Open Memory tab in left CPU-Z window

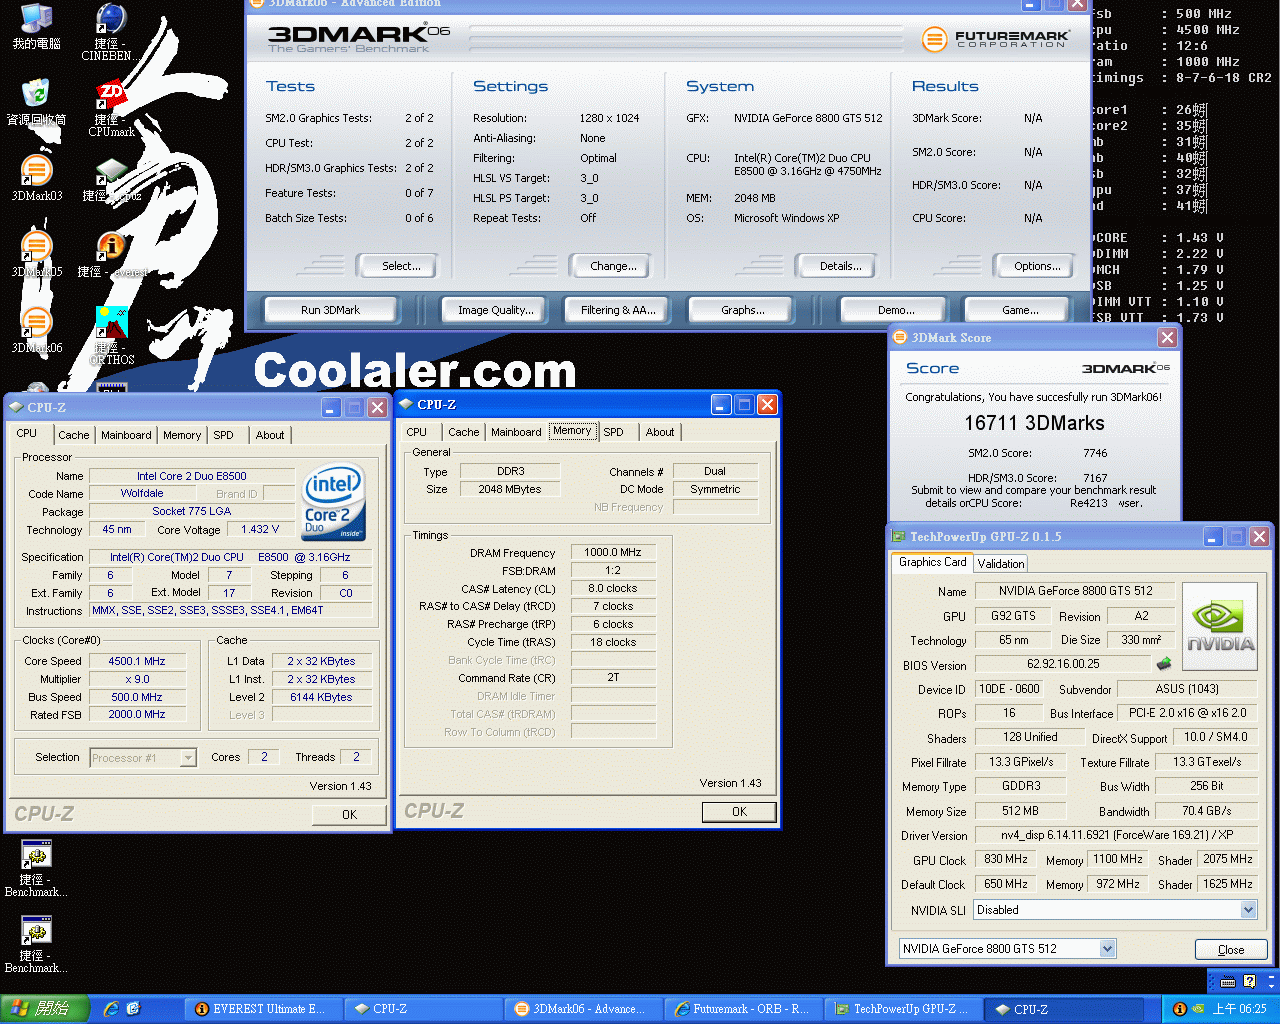click(x=182, y=435)
